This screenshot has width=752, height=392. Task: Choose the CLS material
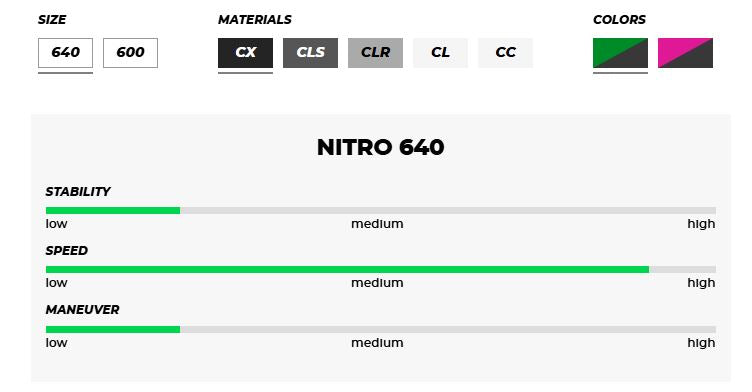(x=310, y=53)
